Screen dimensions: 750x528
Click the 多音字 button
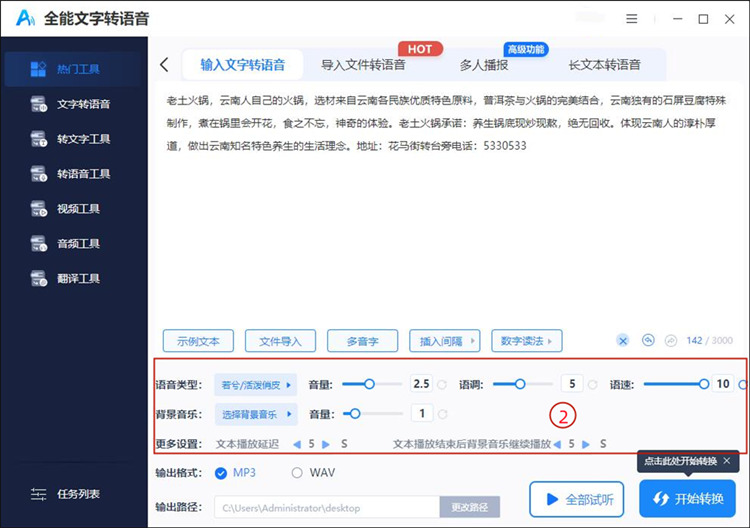(363, 341)
